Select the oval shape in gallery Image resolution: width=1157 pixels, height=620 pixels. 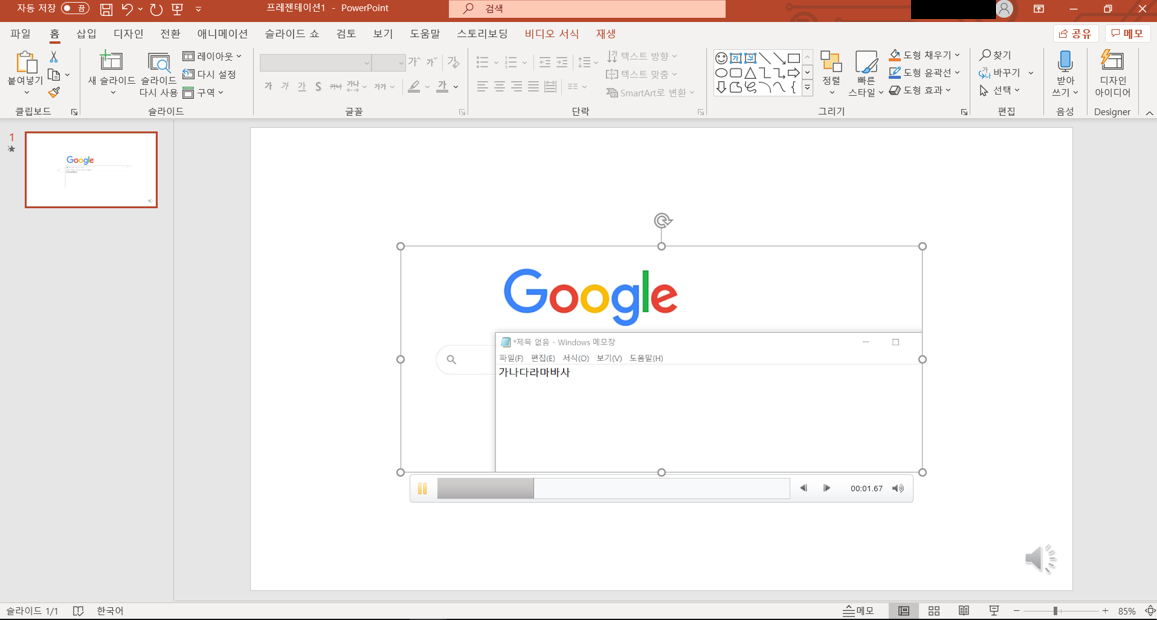722,73
